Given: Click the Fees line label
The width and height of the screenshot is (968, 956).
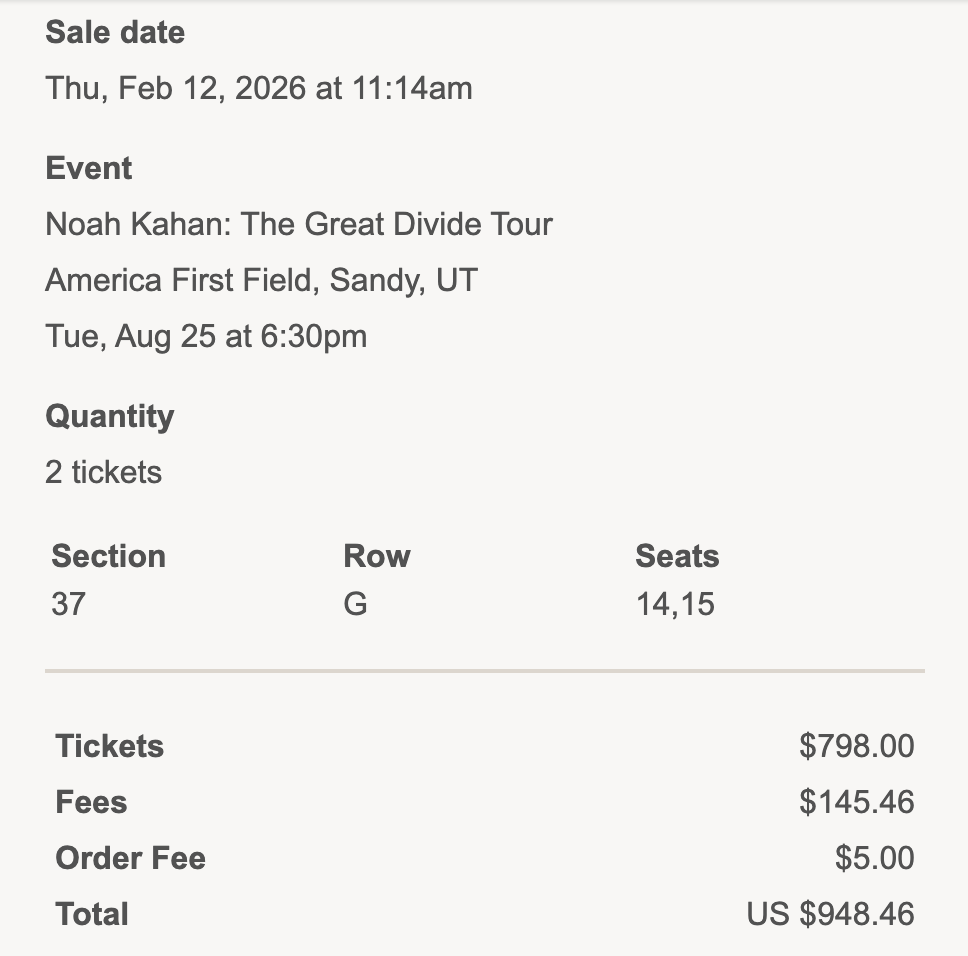Looking at the screenshot, I should (x=91, y=802).
